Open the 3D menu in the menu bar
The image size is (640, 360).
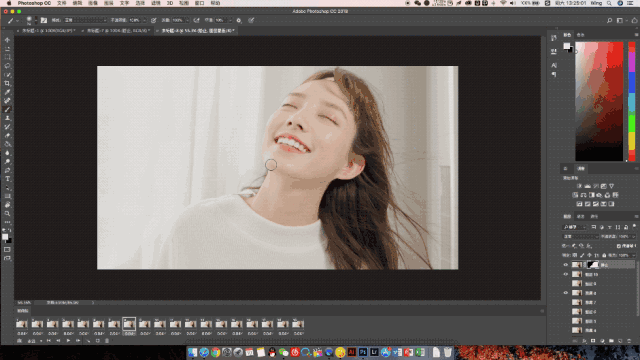pyautogui.click(x=170, y=3)
